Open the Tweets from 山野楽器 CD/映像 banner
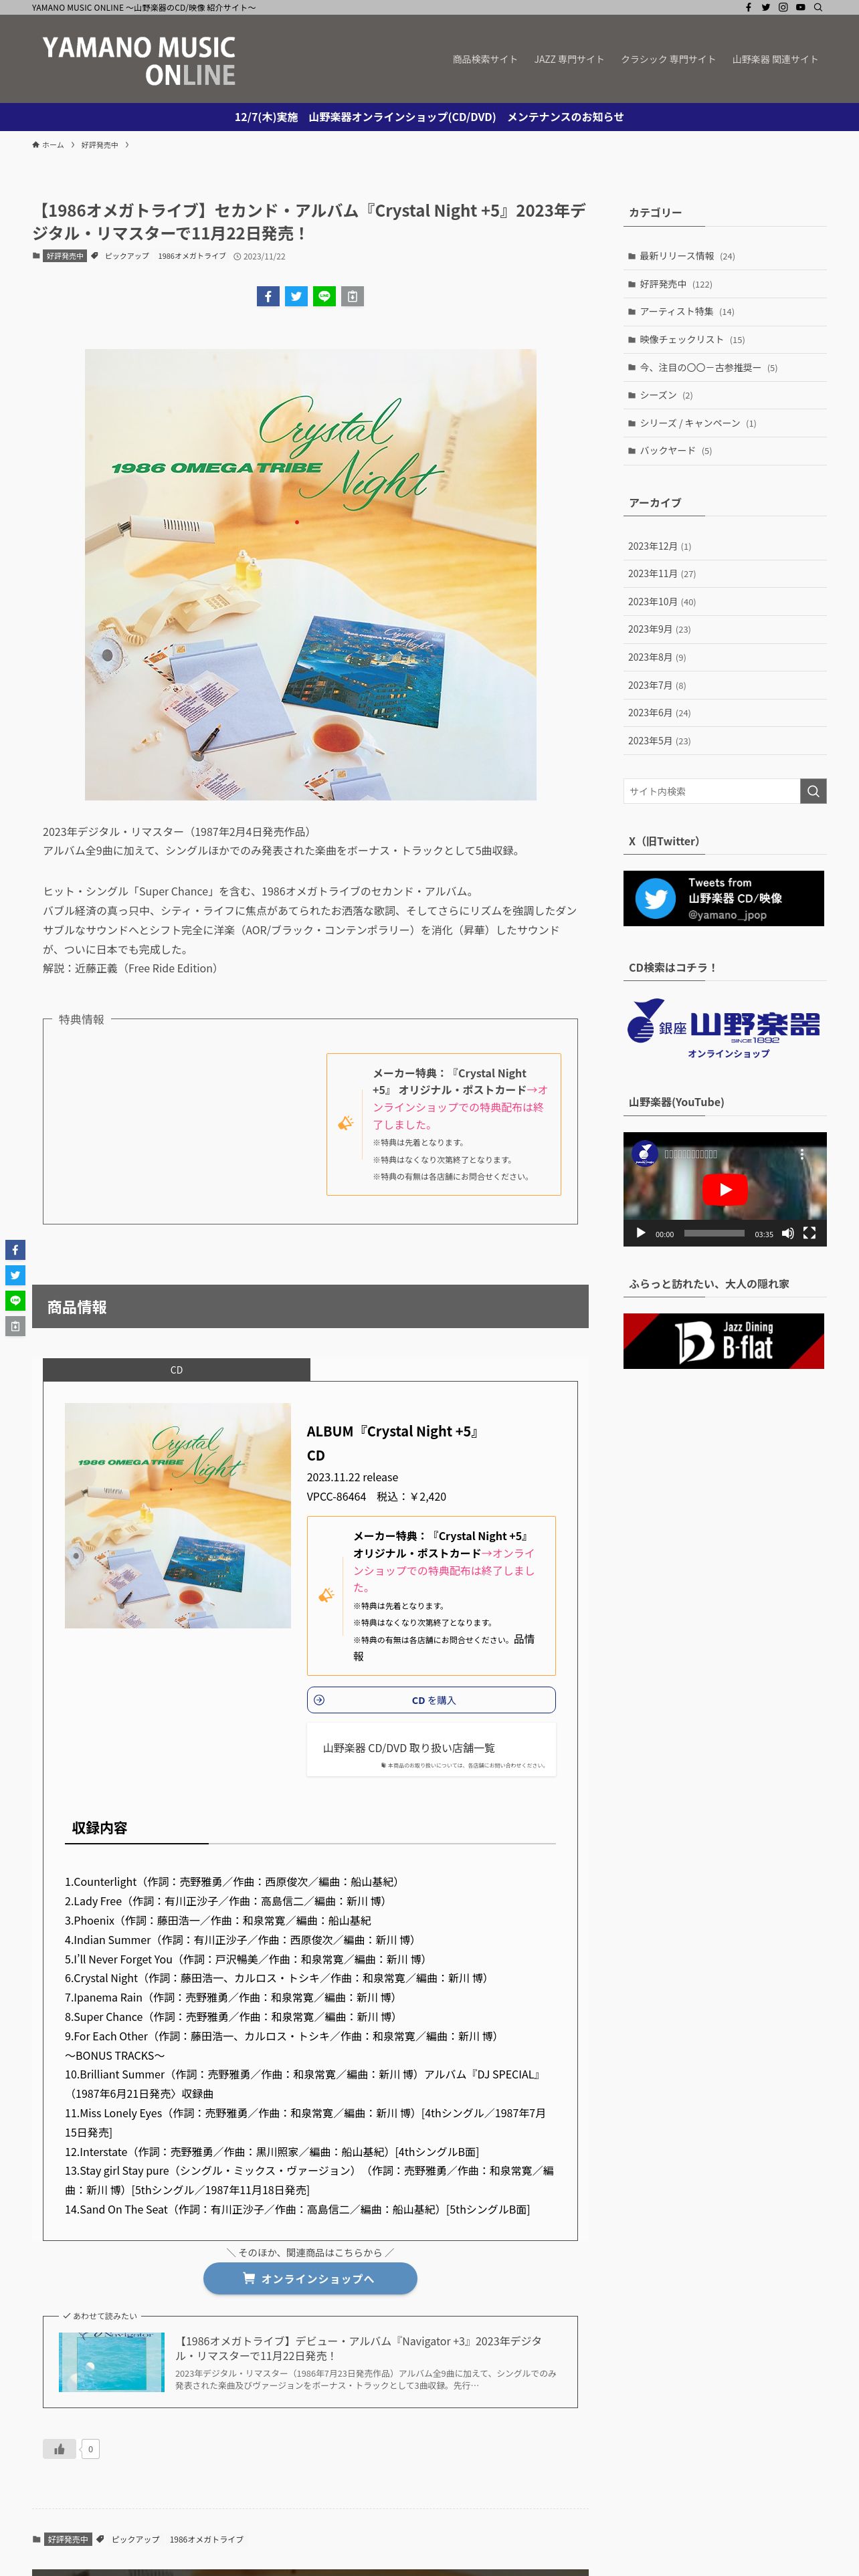The image size is (859, 2576). (x=724, y=898)
